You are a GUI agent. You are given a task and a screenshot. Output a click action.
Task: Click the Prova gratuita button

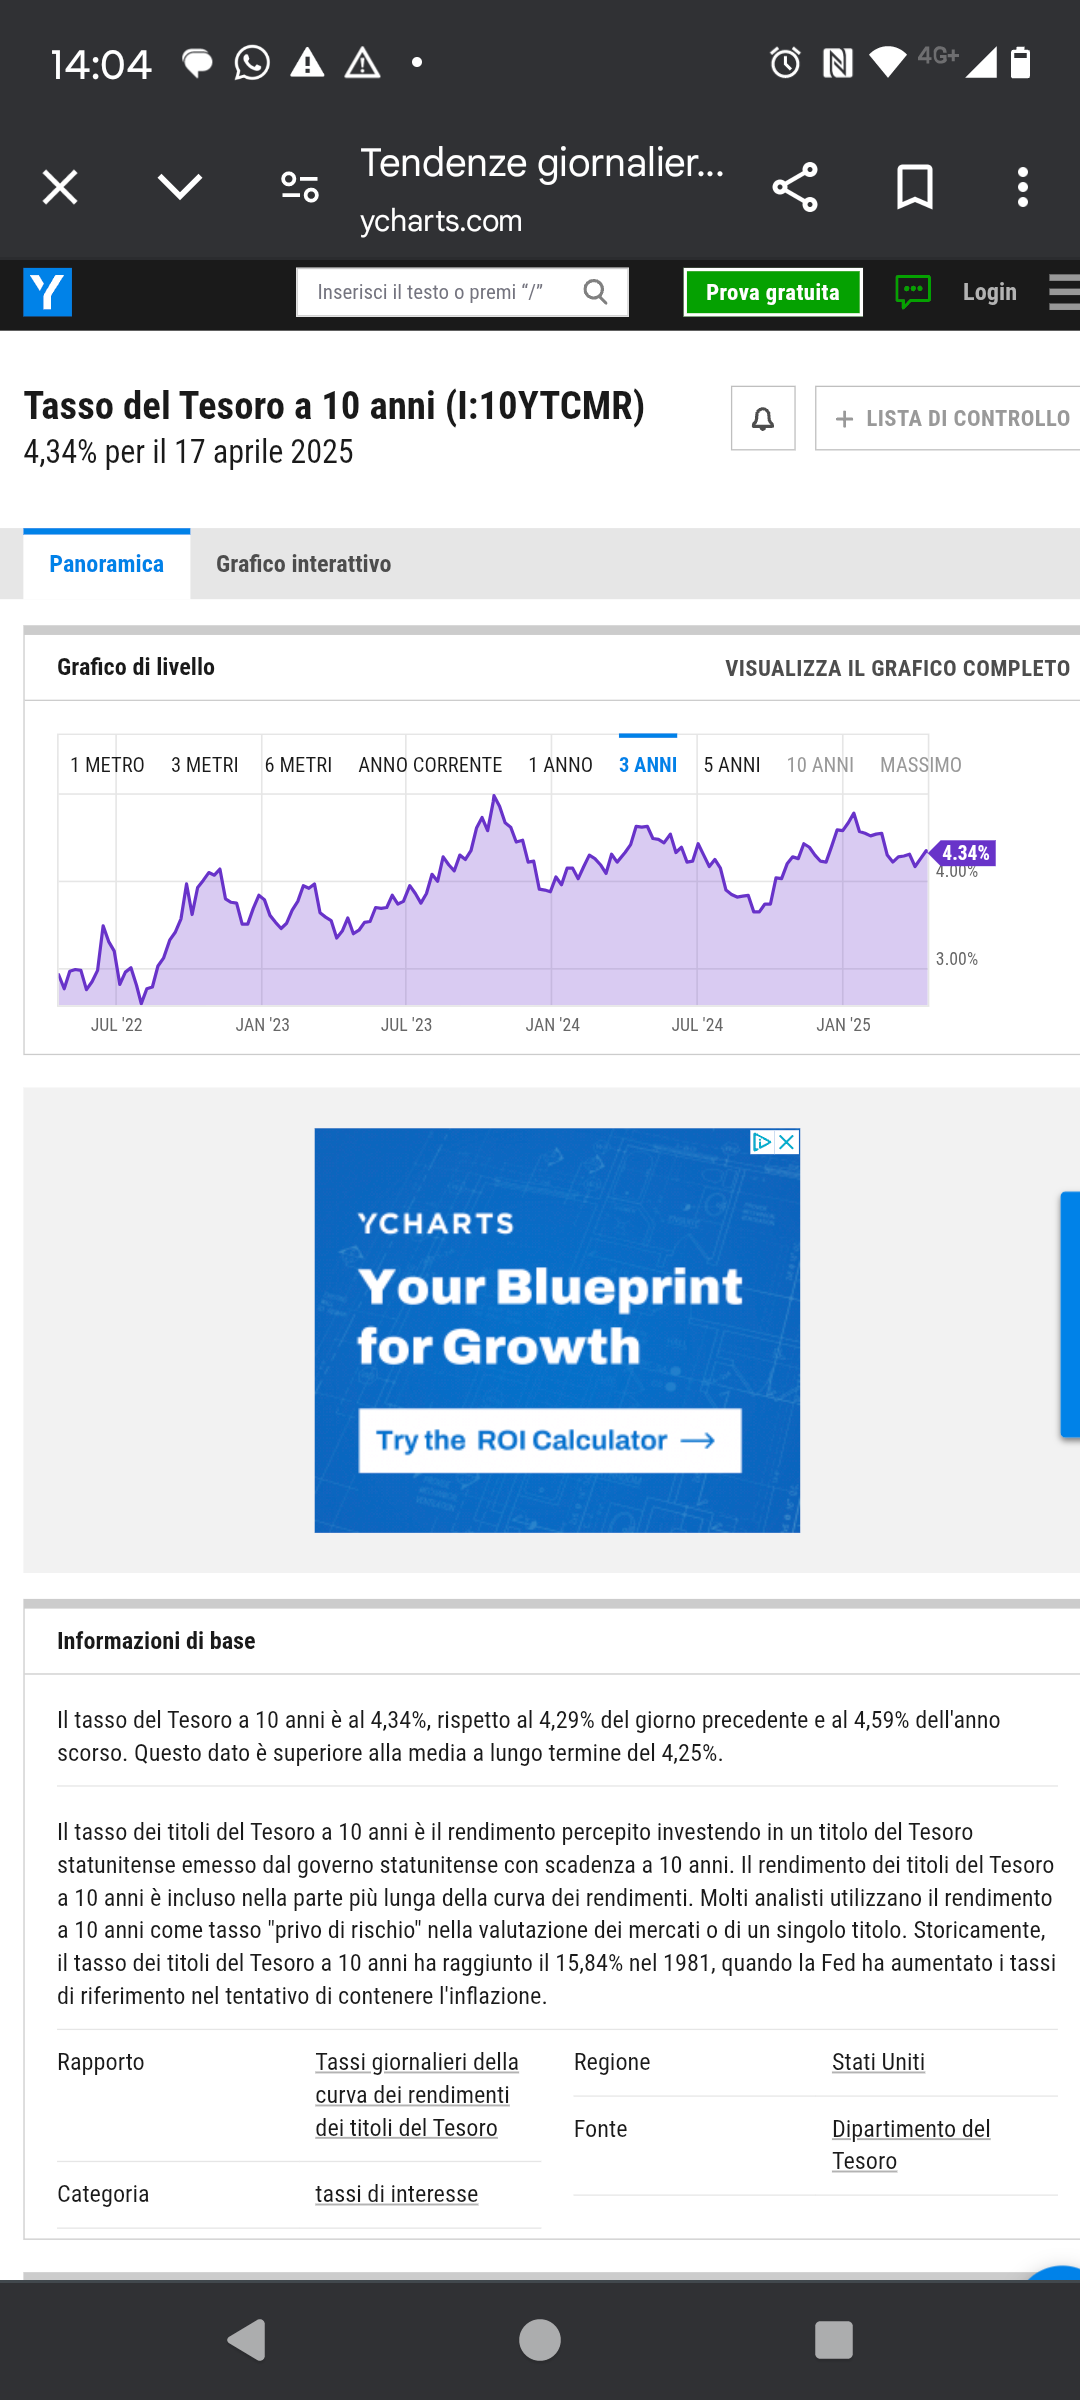[x=773, y=292]
